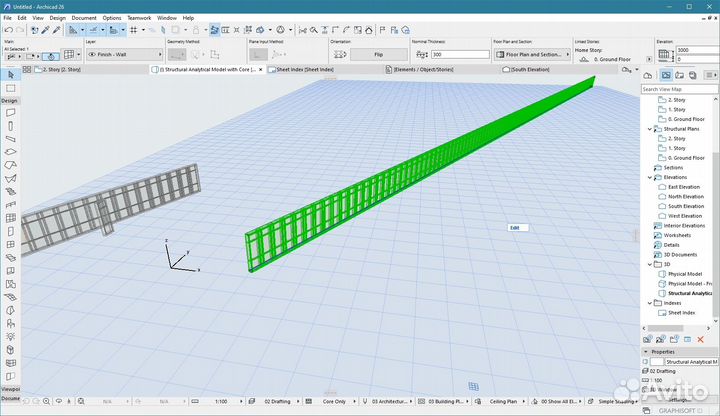Image resolution: width=720 pixels, height=416 pixels.
Task: Open the 02 Drafting pen set dropdown
Action: click(277, 401)
